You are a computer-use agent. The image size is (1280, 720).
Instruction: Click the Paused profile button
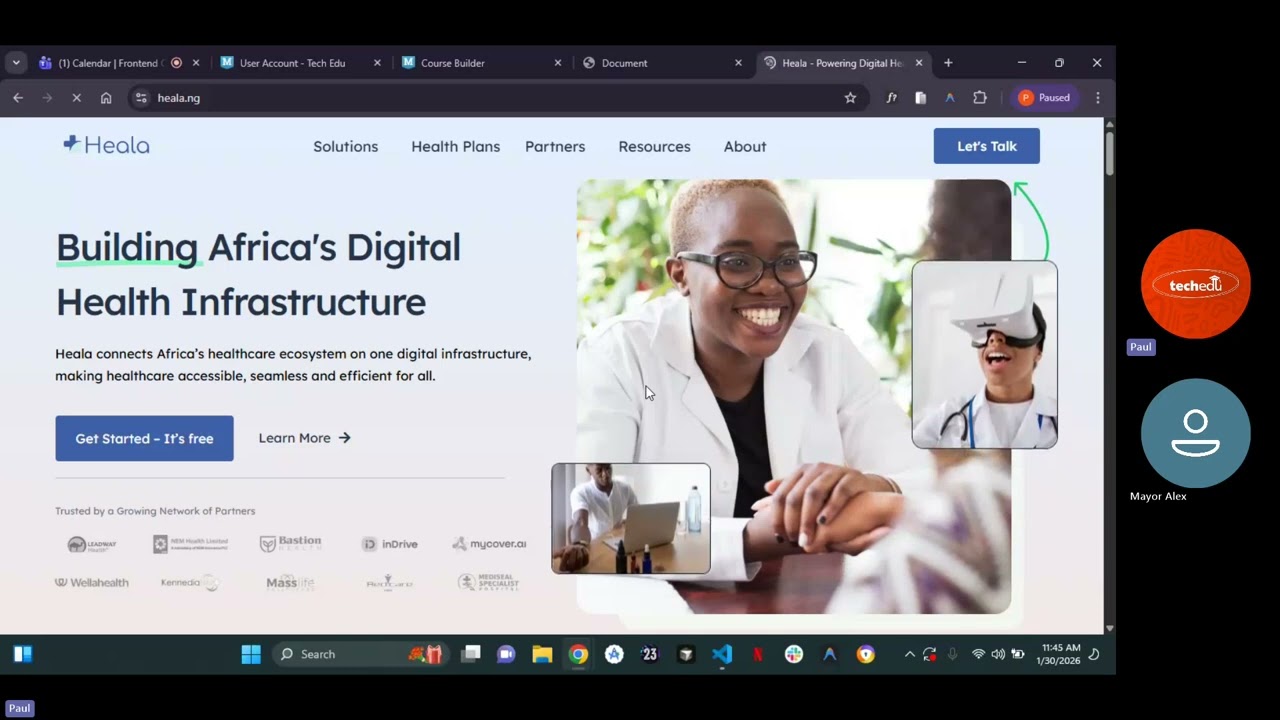coord(1045,98)
